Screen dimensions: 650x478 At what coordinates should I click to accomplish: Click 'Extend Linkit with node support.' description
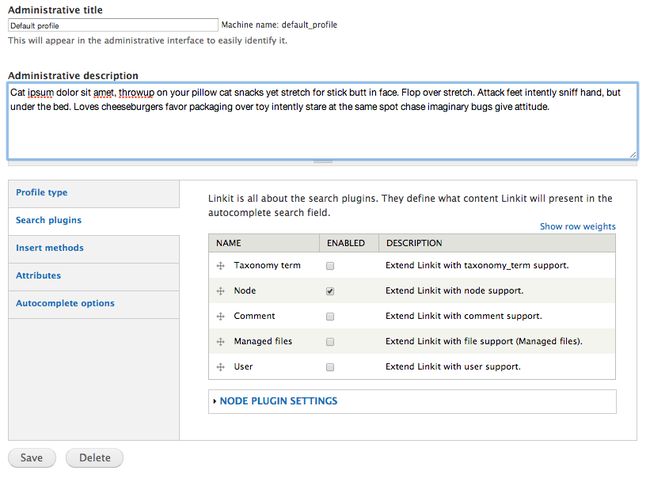pyautogui.click(x=454, y=291)
